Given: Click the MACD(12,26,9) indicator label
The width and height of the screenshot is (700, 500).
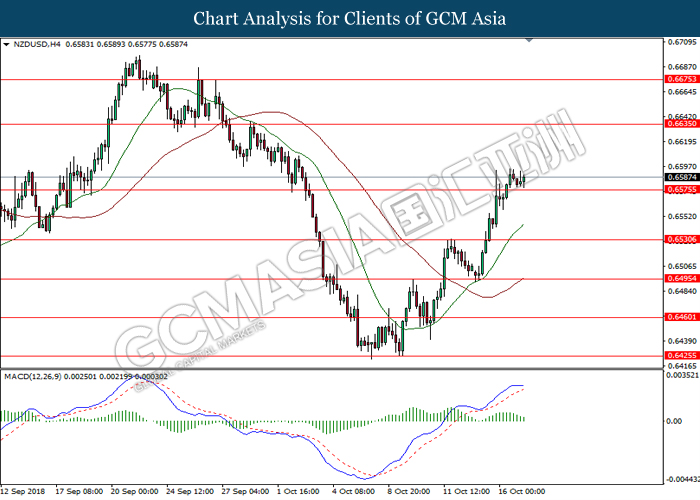Looking at the screenshot, I should tap(33, 377).
